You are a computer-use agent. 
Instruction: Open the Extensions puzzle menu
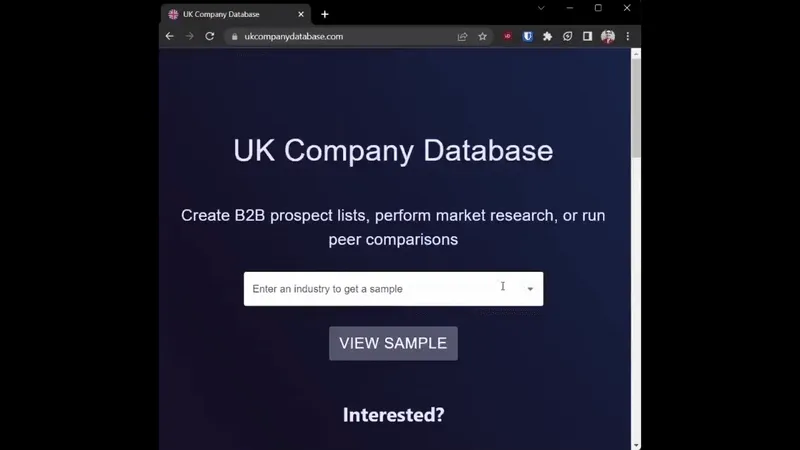(x=547, y=36)
